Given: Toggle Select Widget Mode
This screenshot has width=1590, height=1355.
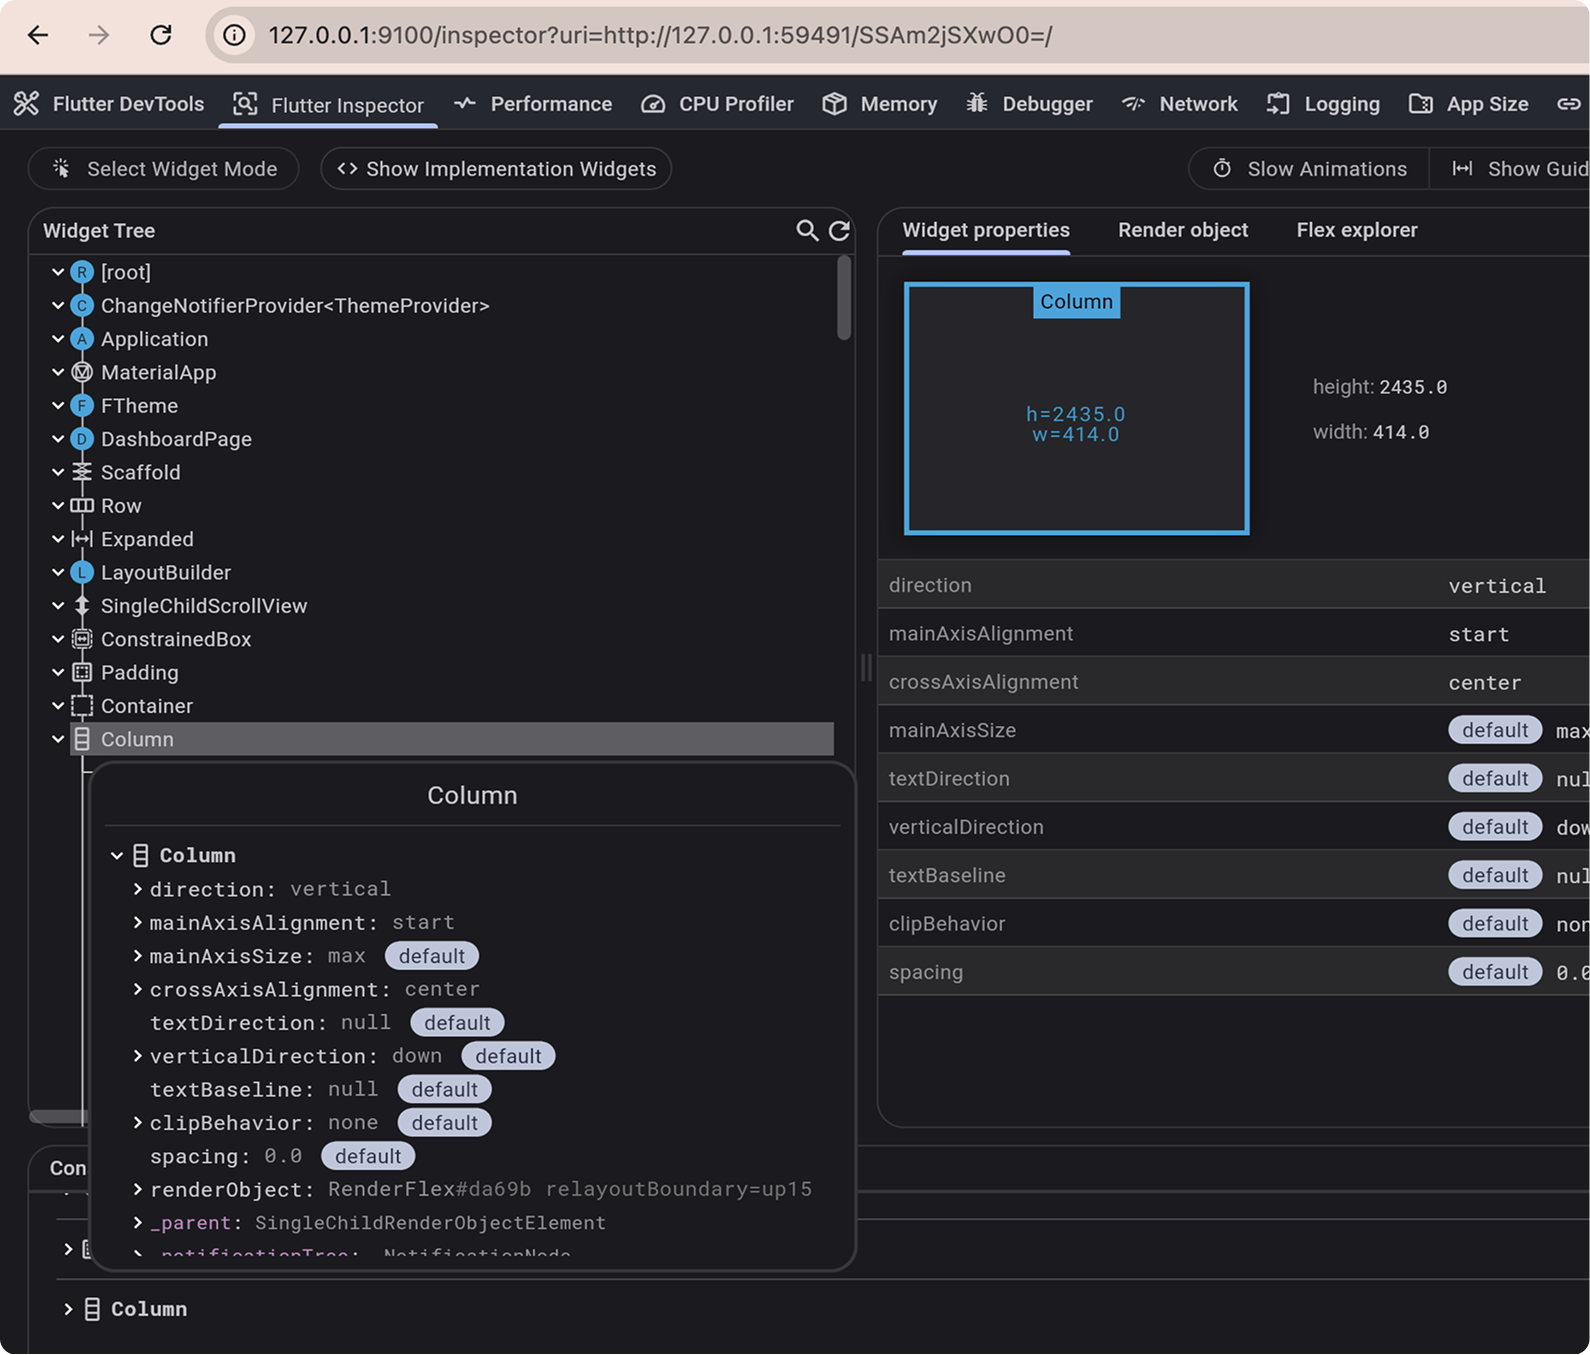Looking at the screenshot, I should pyautogui.click(x=164, y=169).
